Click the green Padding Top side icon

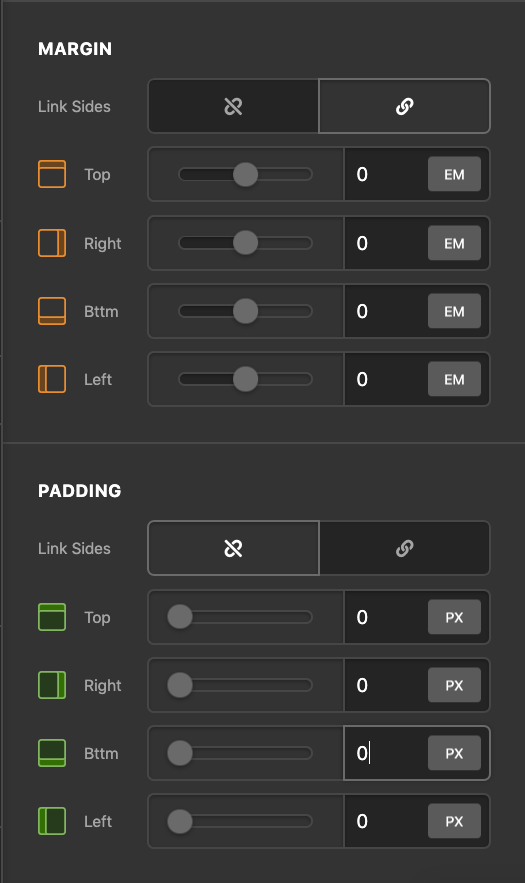(x=52, y=617)
